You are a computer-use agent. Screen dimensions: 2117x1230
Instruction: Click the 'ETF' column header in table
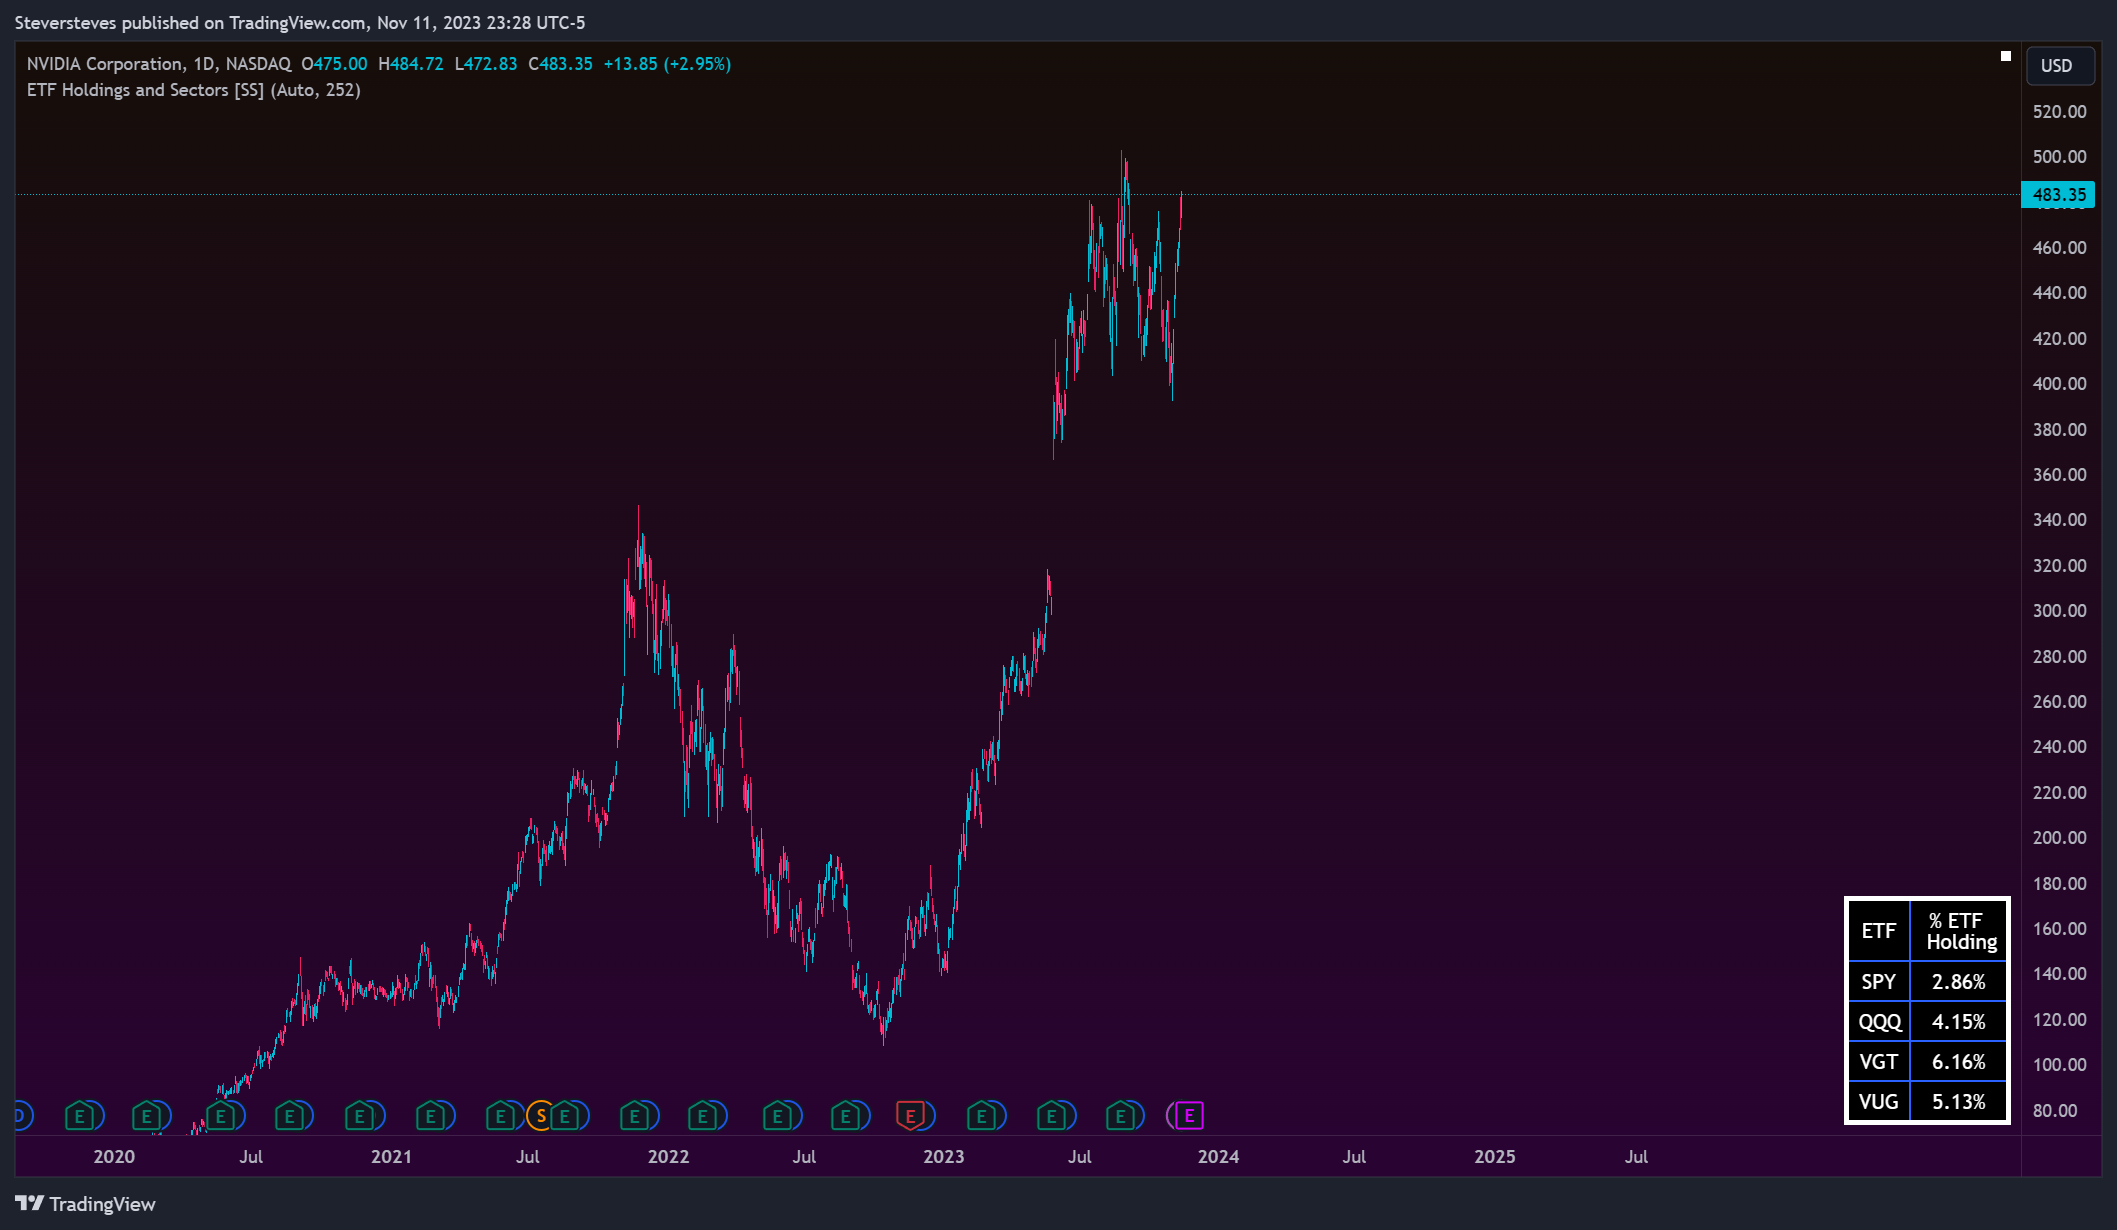[1879, 931]
